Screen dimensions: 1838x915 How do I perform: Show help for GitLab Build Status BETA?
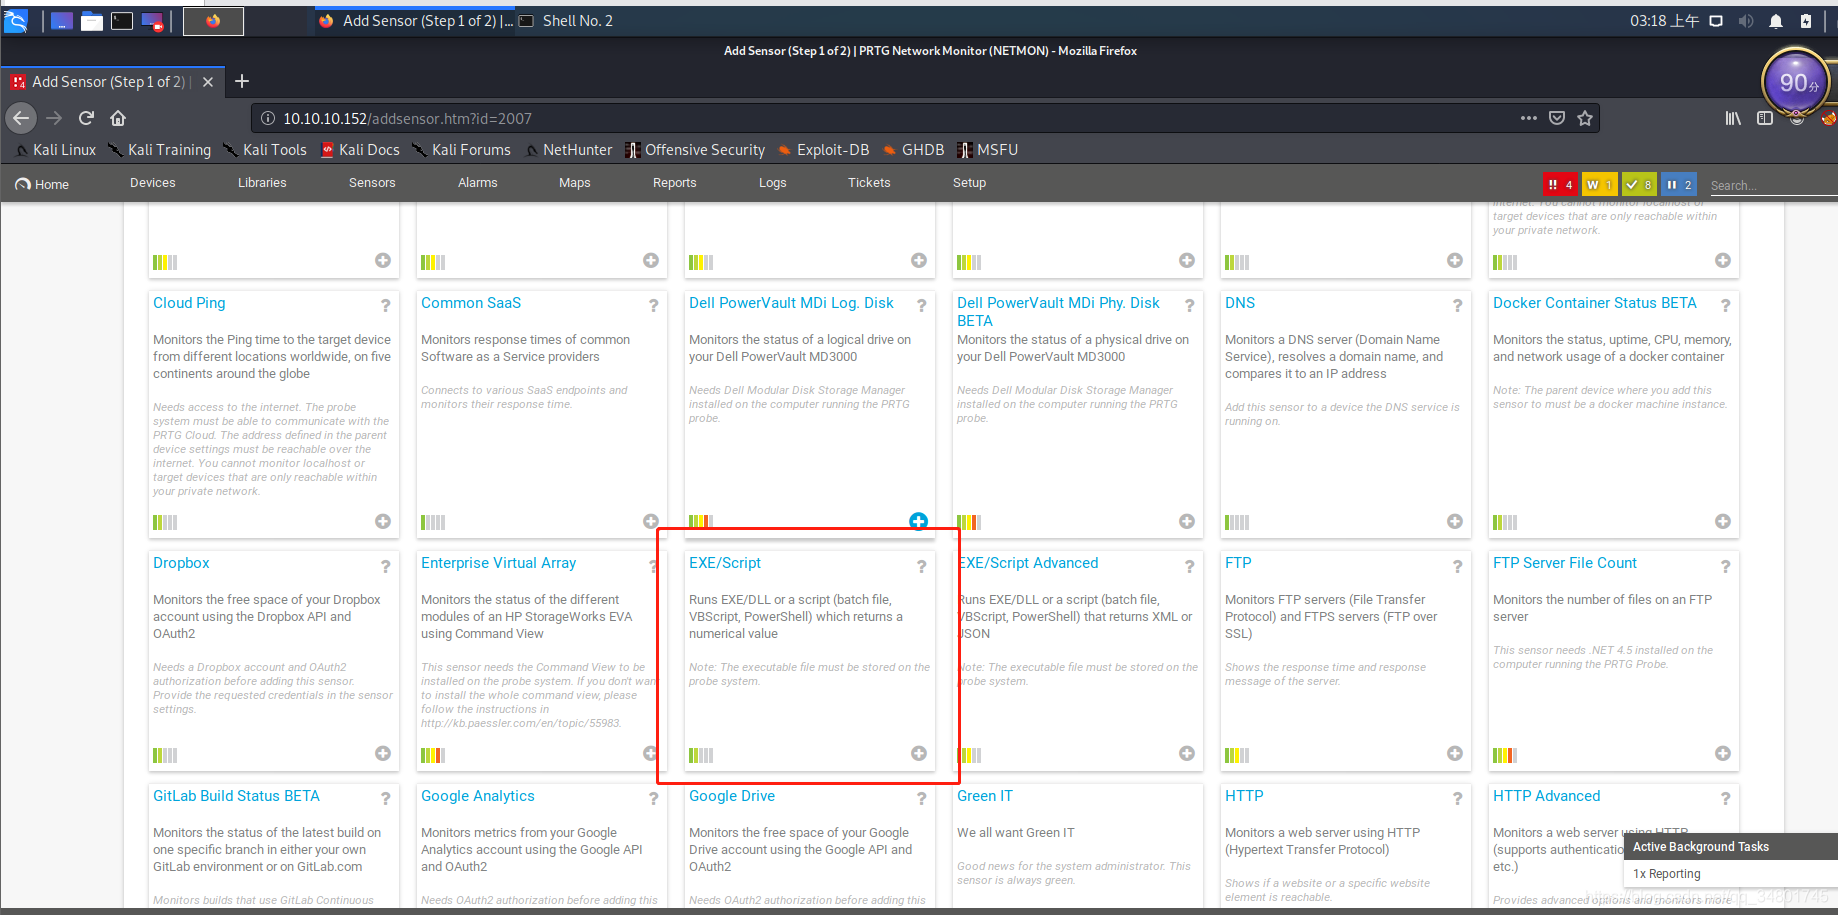(x=385, y=799)
